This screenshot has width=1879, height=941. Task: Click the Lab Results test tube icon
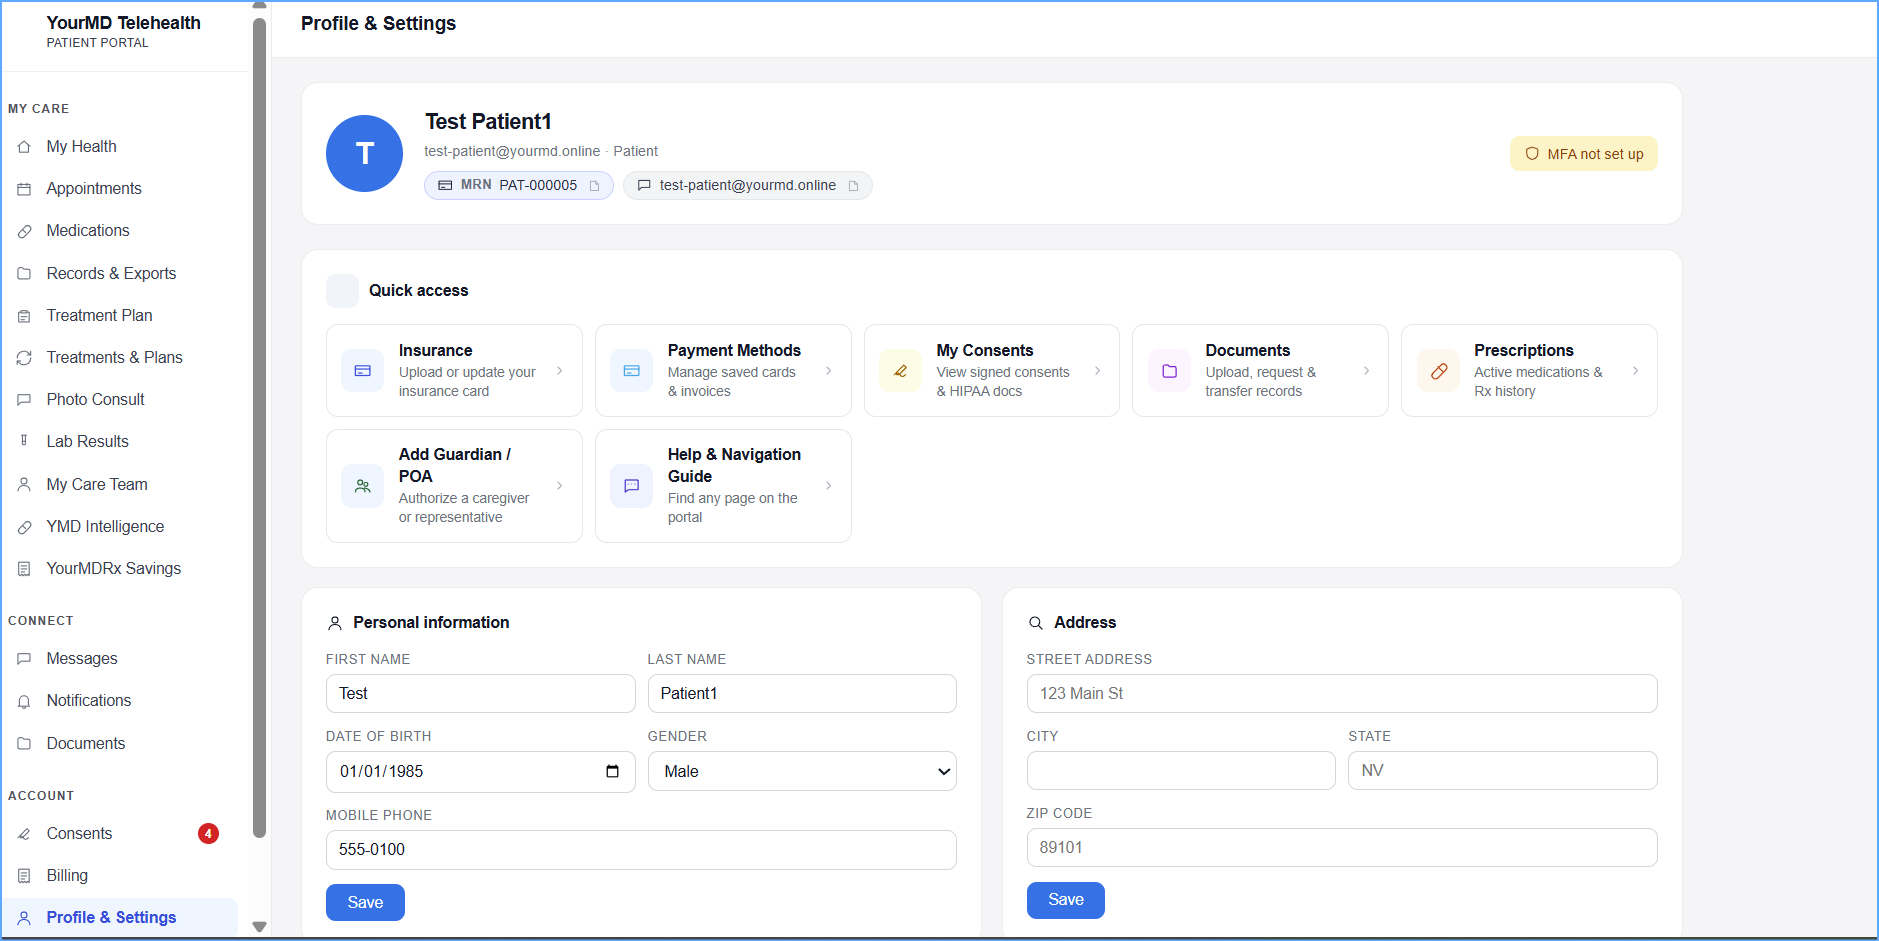(x=24, y=441)
